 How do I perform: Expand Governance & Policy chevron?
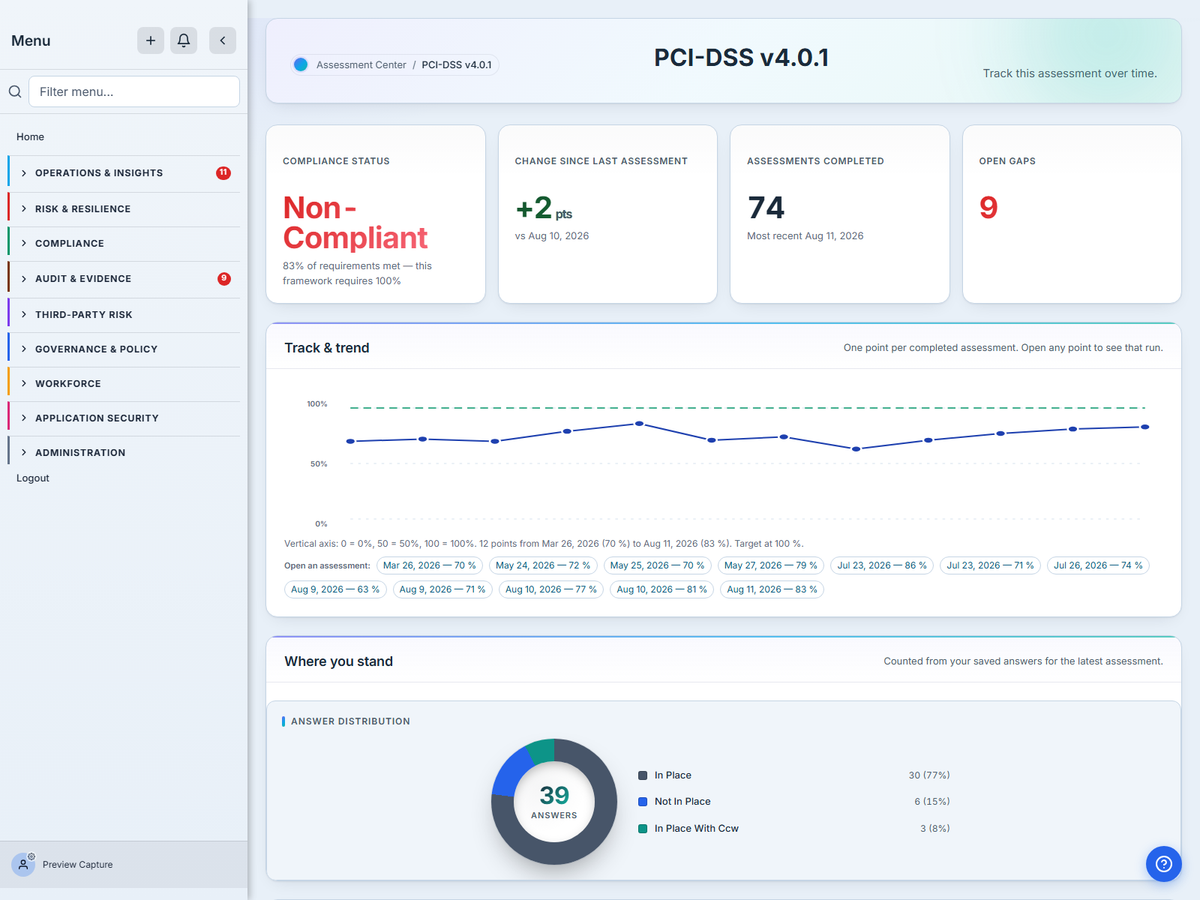[24, 349]
